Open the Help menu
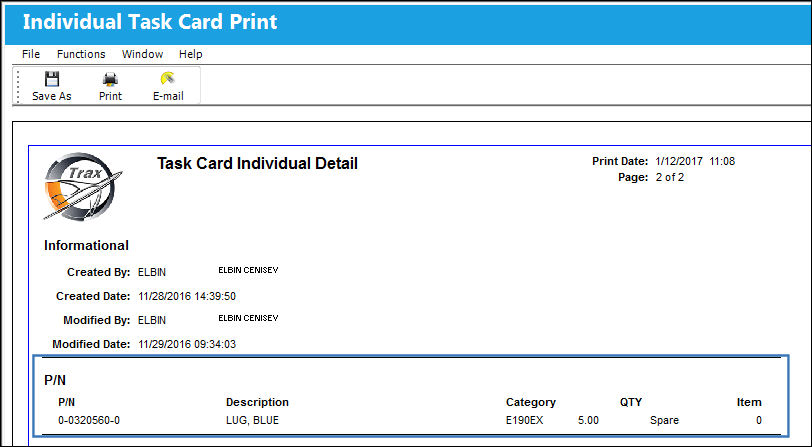Viewport: 812px width, 447px height. pyautogui.click(x=191, y=54)
